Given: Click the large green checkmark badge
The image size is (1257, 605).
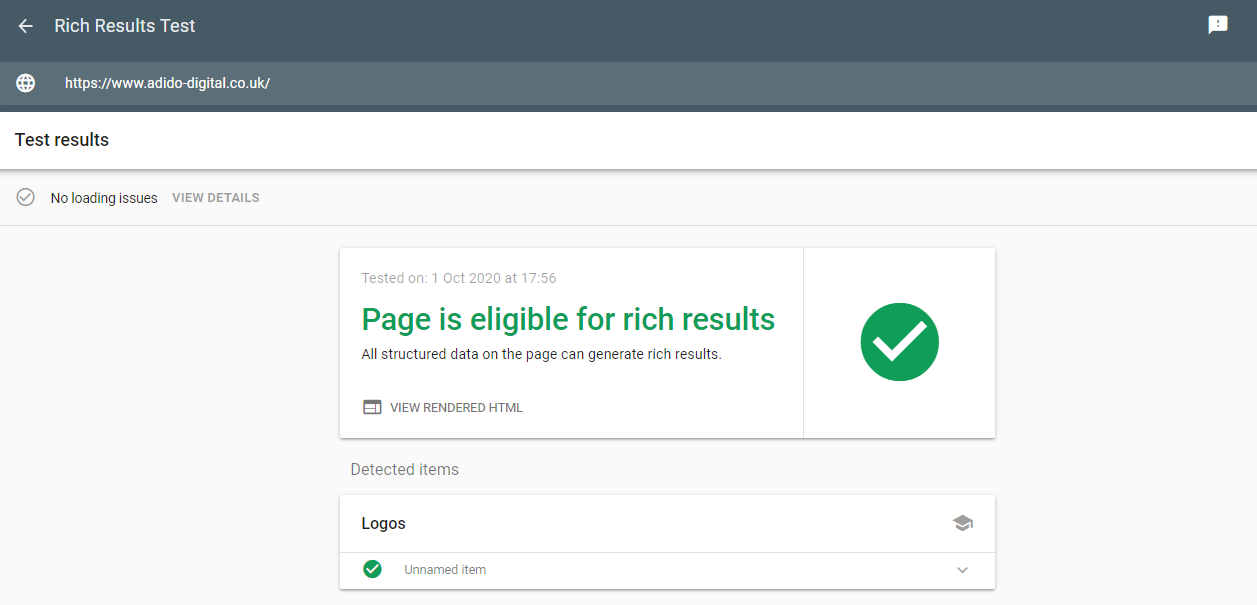Looking at the screenshot, I should pyautogui.click(x=899, y=342).
